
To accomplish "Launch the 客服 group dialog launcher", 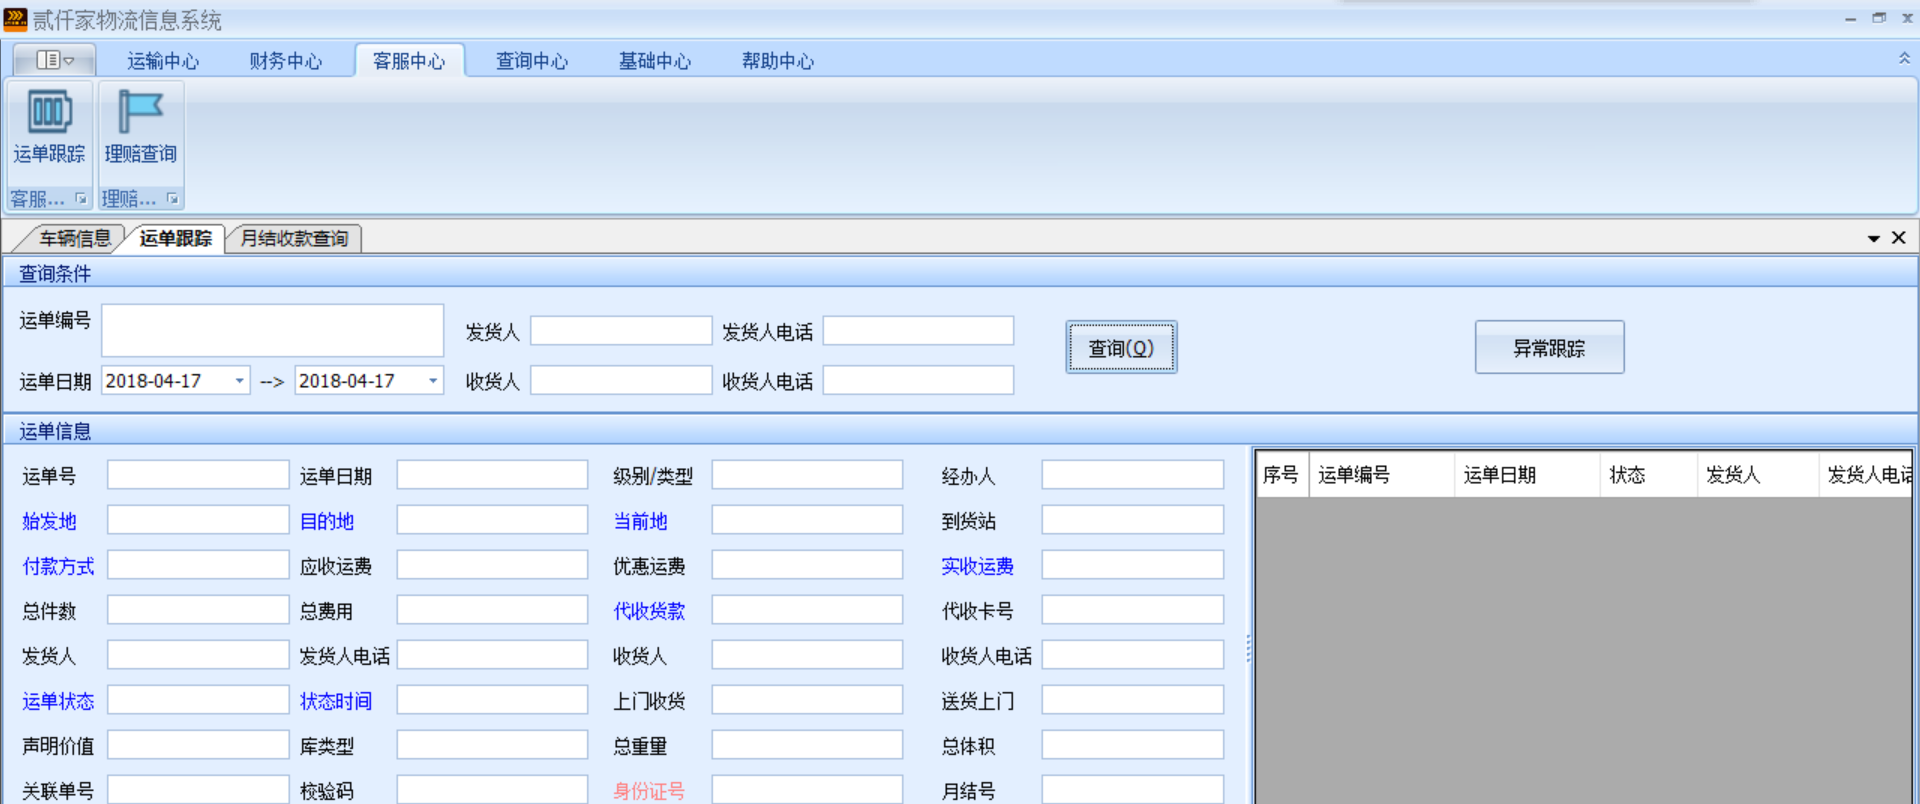I will click(81, 199).
